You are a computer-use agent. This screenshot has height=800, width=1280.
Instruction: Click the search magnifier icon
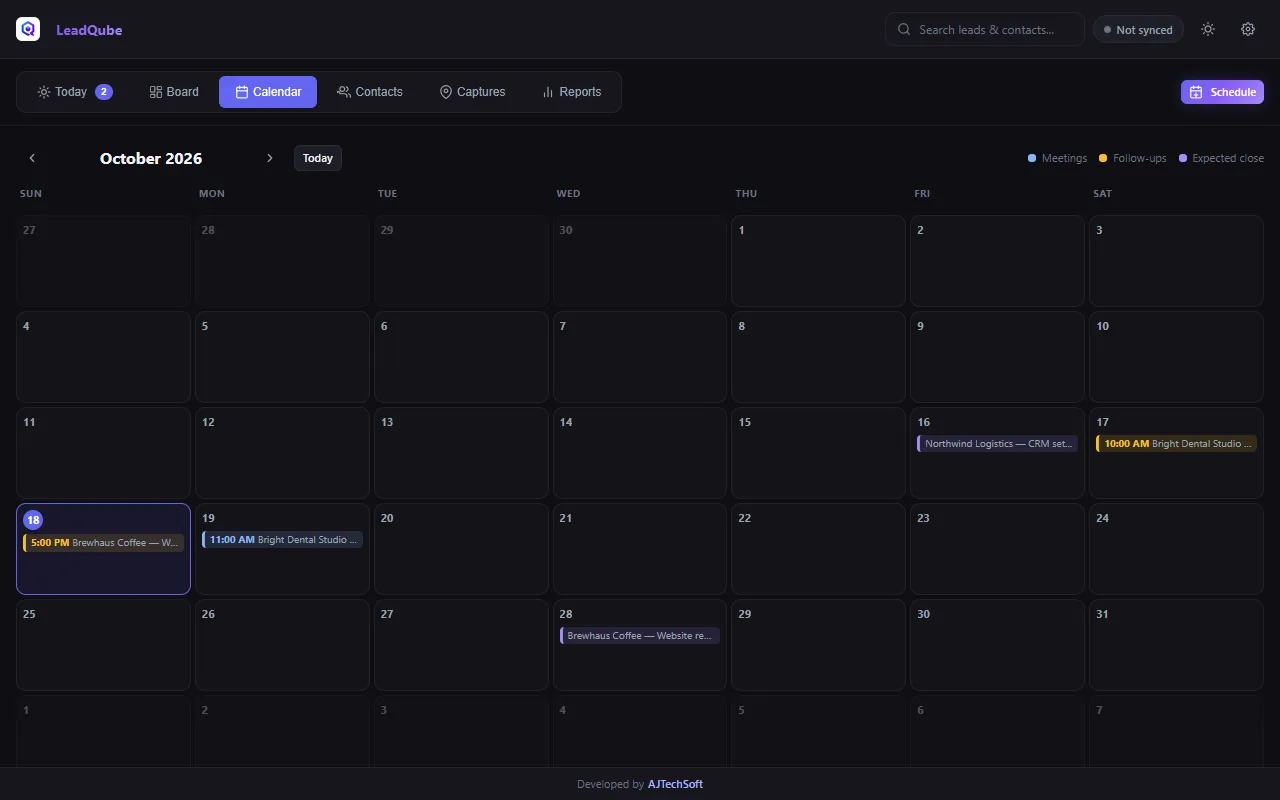(904, 30)
